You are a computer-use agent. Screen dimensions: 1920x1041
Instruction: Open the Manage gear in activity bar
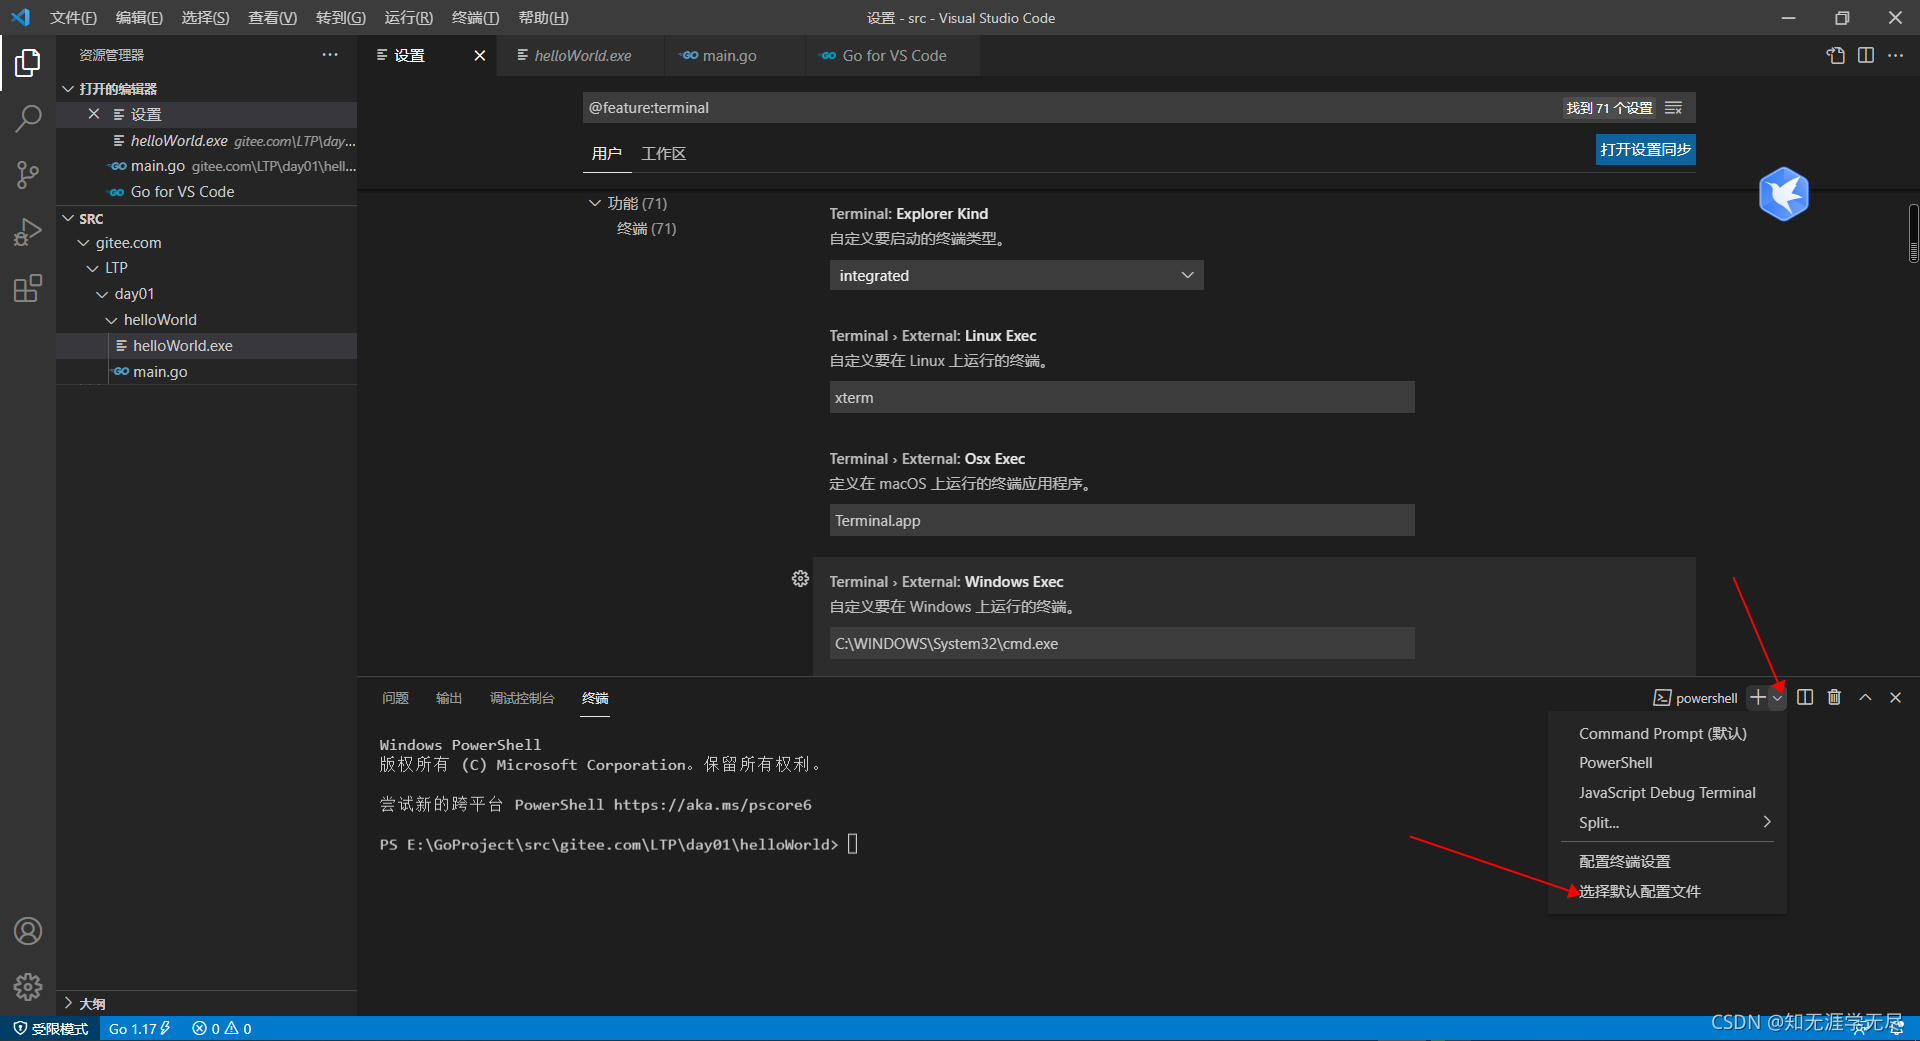point(28,987)
